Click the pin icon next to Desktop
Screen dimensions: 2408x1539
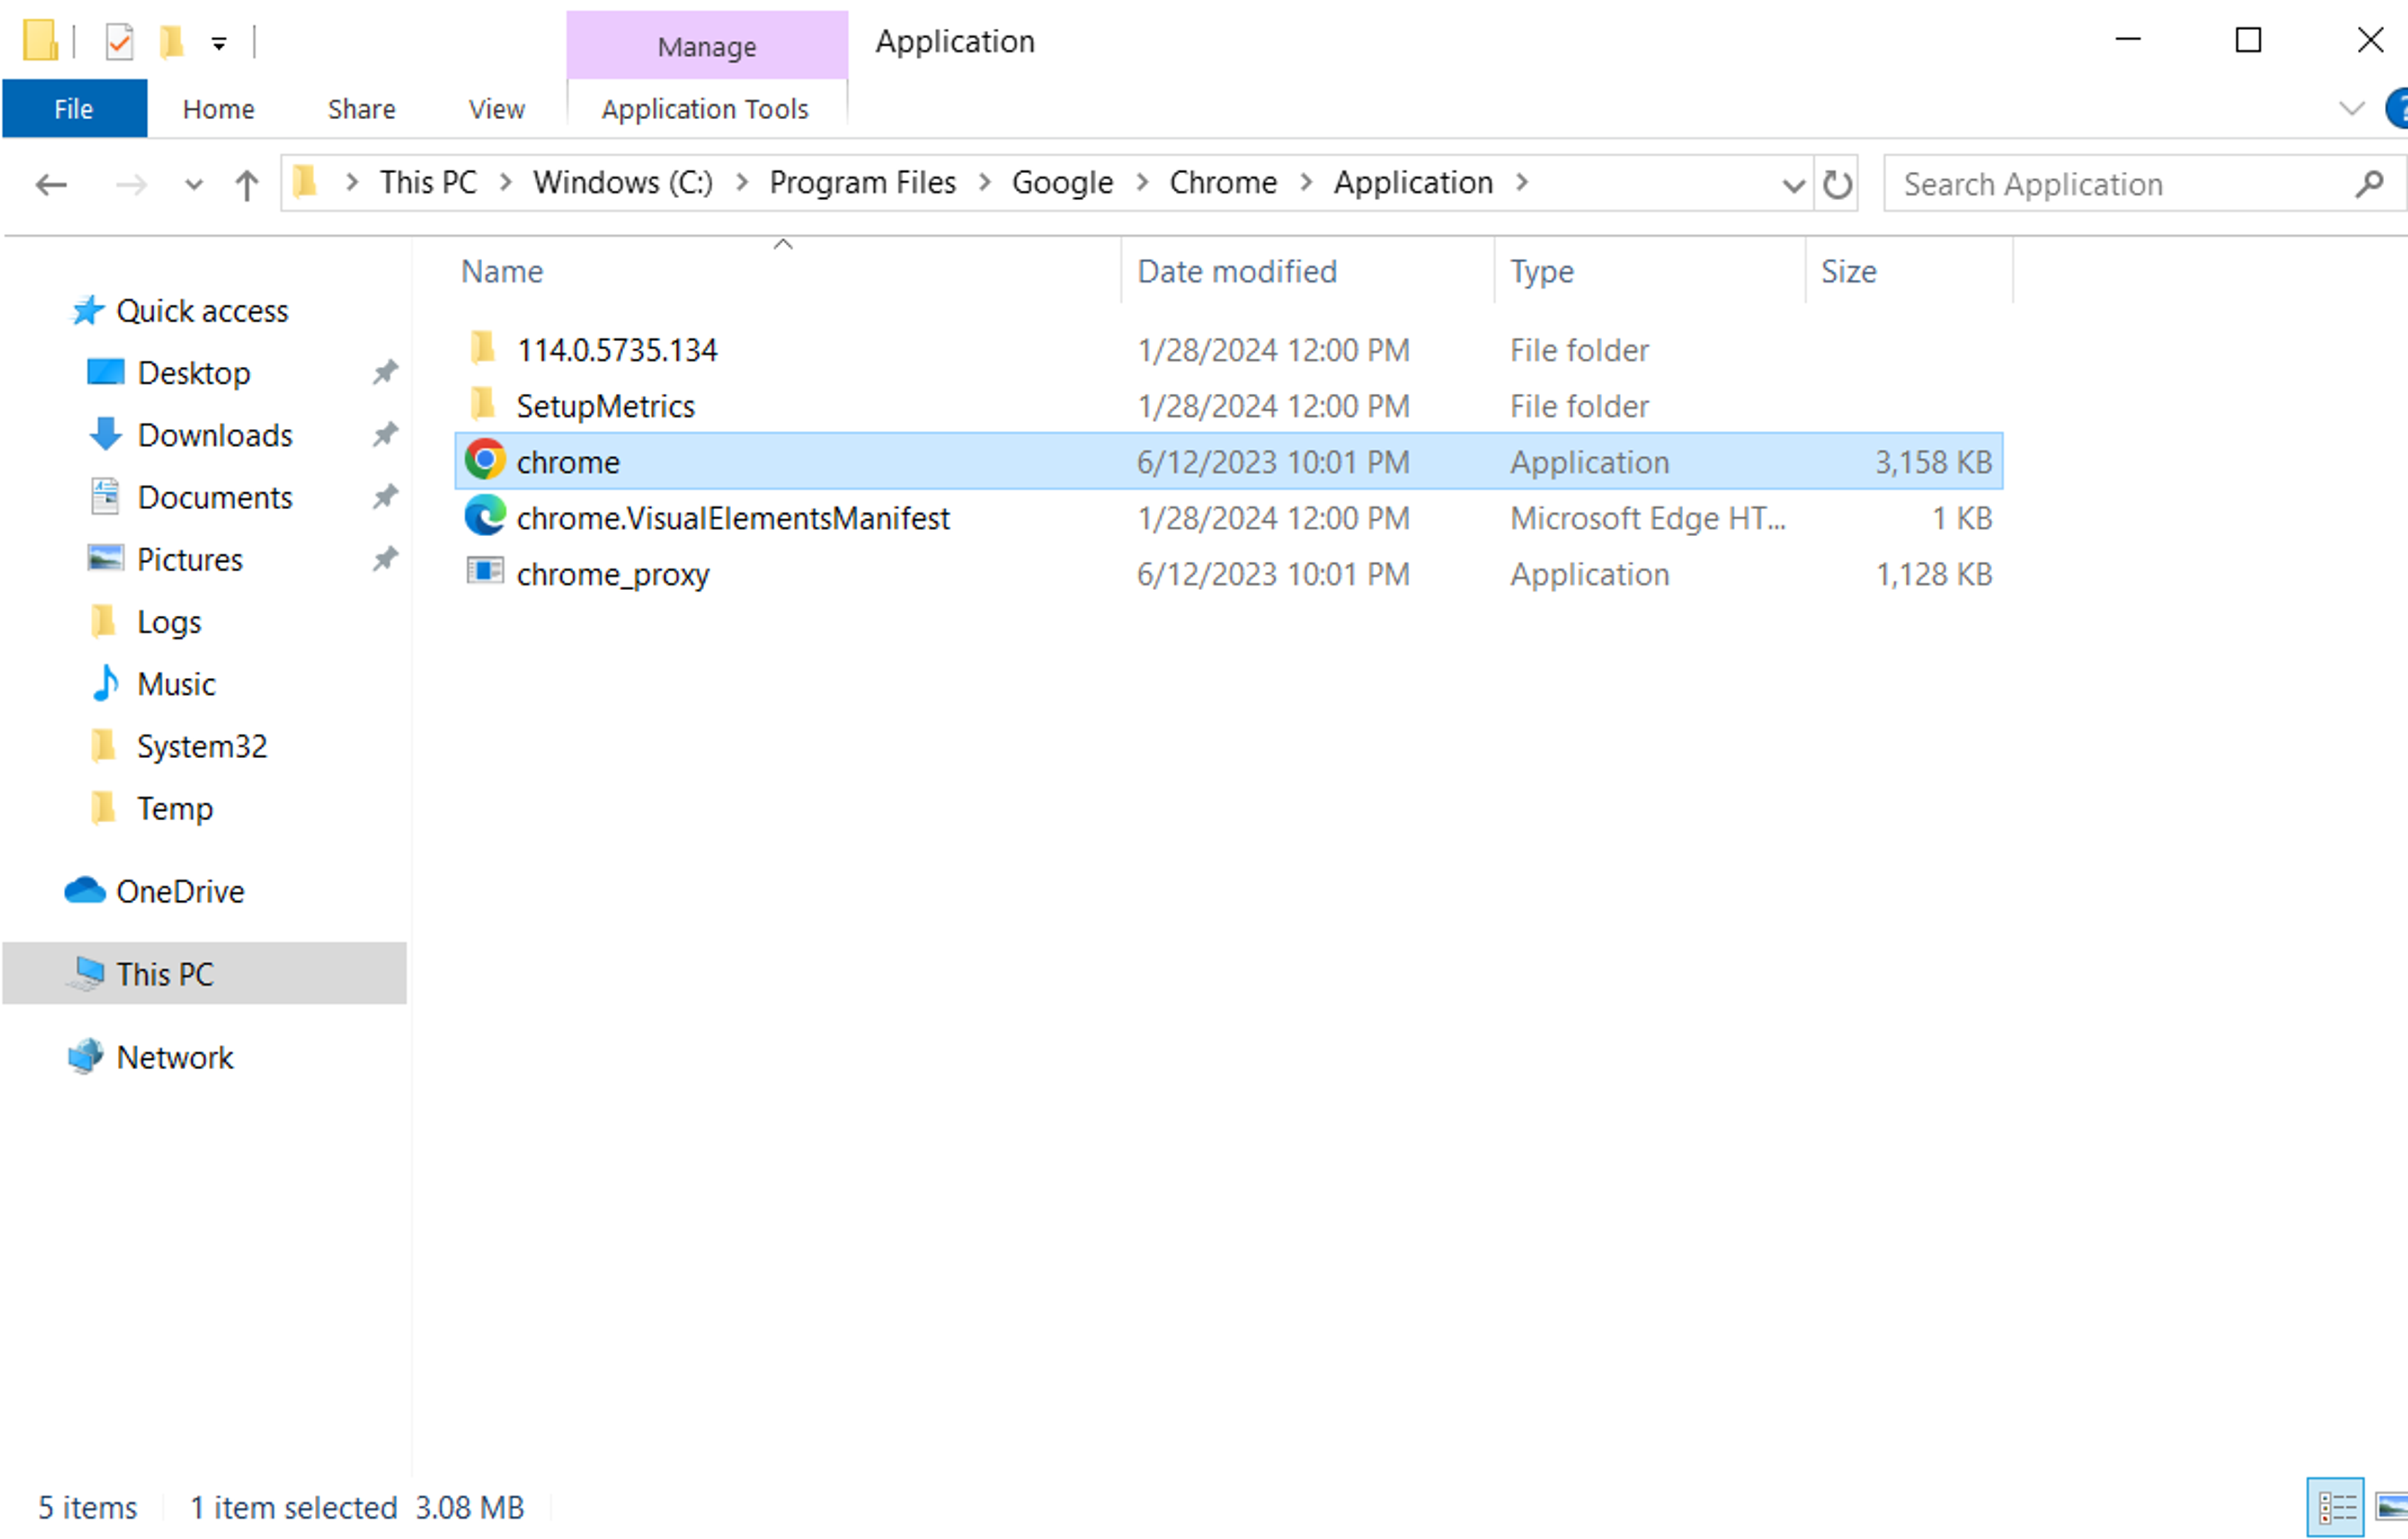[384, 373]
